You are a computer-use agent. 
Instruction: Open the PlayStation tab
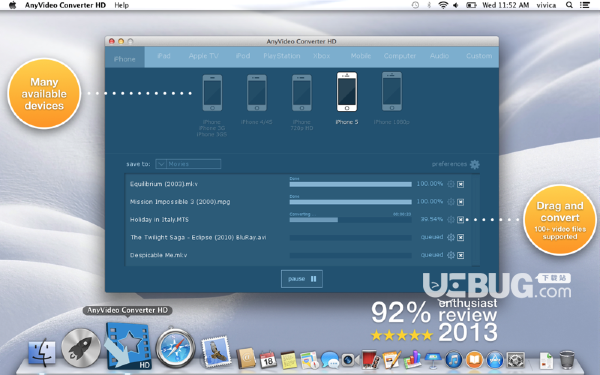pos(282,56)
